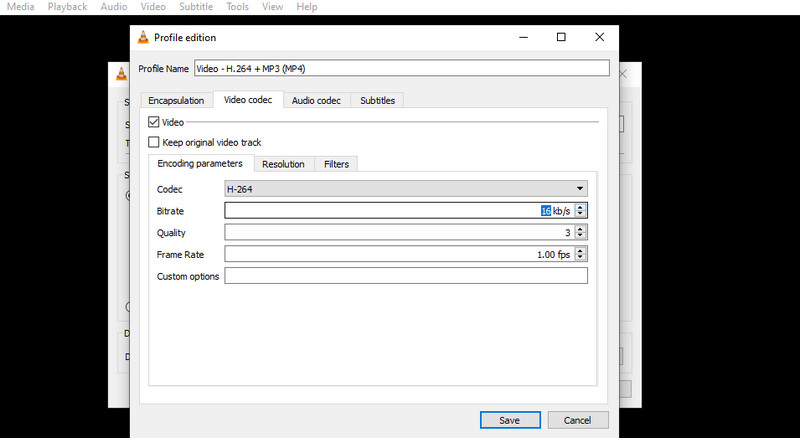The height and width of the screenshot is (438, 800).
Task: Switch to the Encapsulation tab
Action: [176, 100]
